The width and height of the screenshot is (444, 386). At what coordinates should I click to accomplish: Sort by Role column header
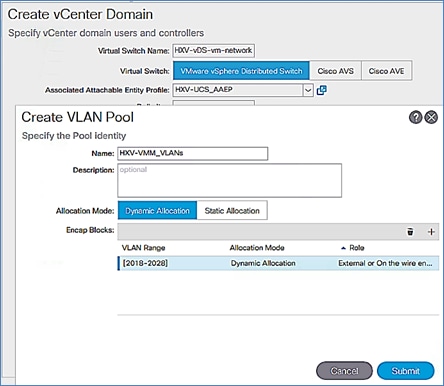(356, 248)
